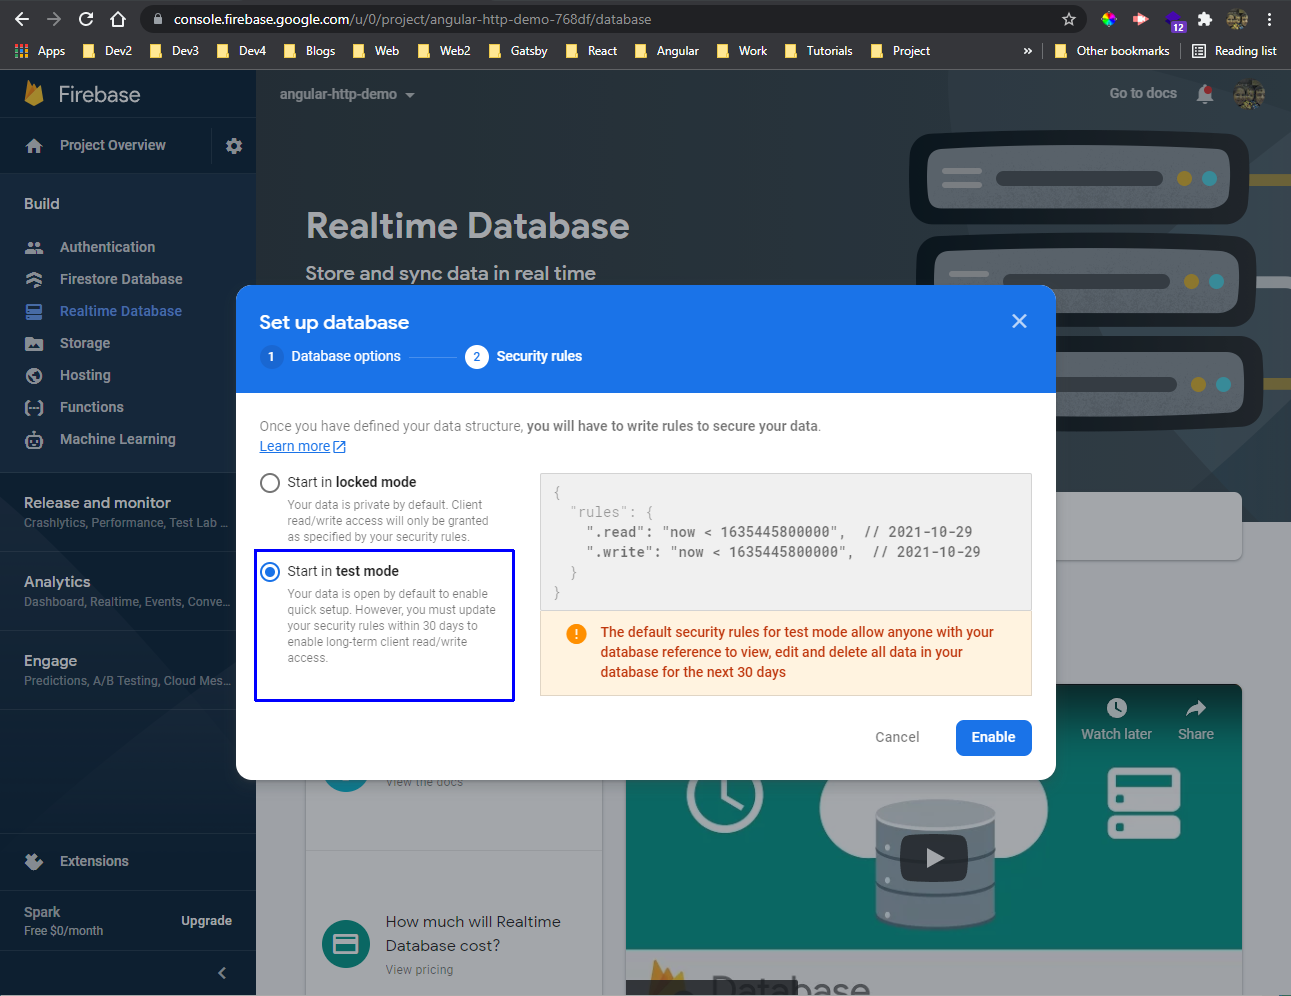Click inside the security rules code box
Image resolution: width=1291 pixels, height=996 pixels.
[785, 542]
